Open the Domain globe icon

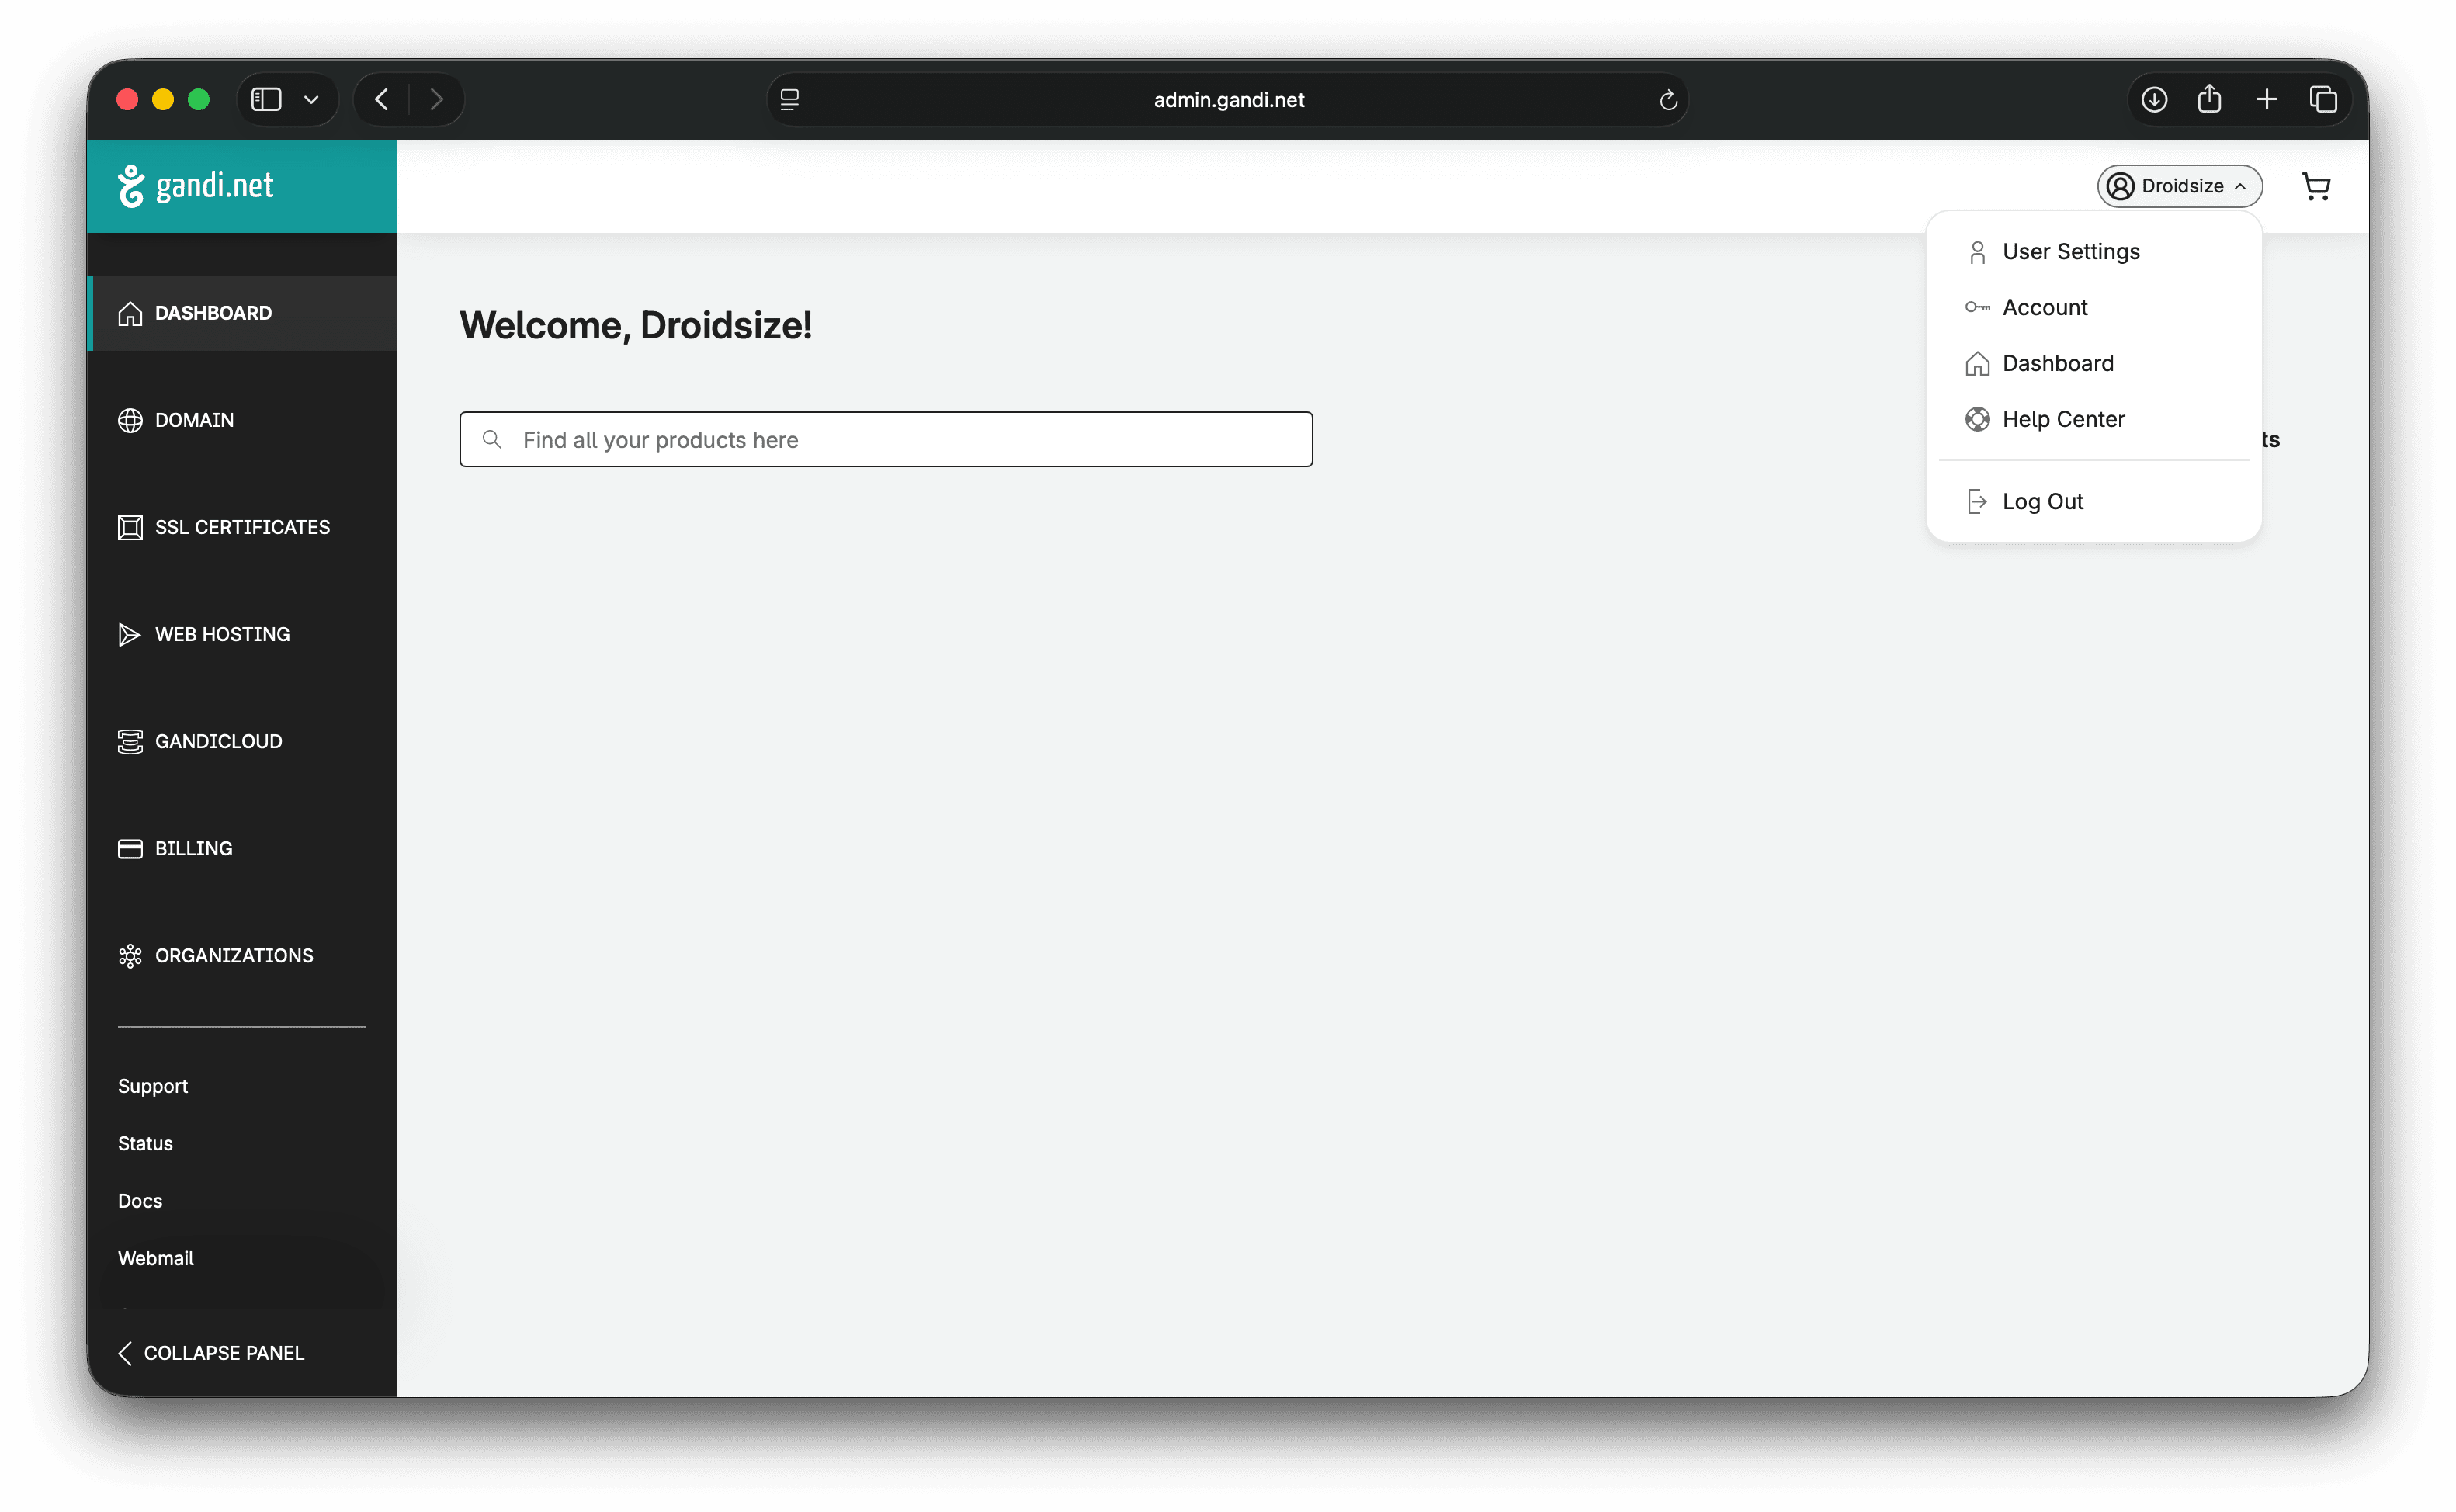tap(131, 420)
